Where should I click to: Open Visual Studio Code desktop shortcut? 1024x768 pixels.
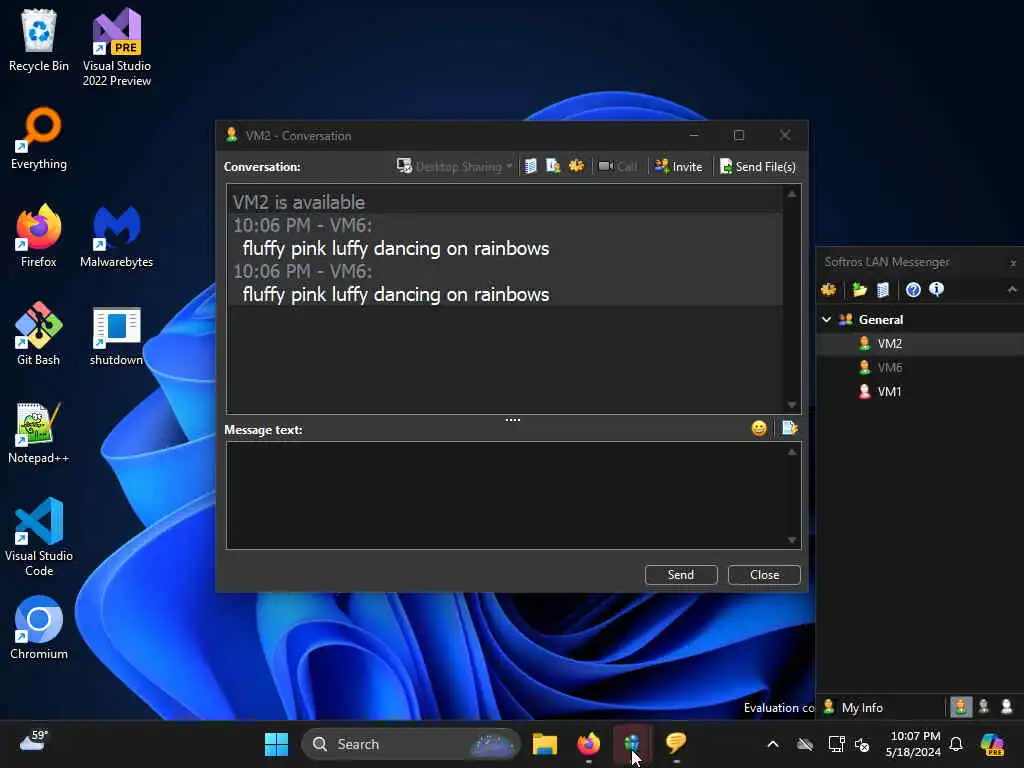pyautogui.click(x=39, y=537)
